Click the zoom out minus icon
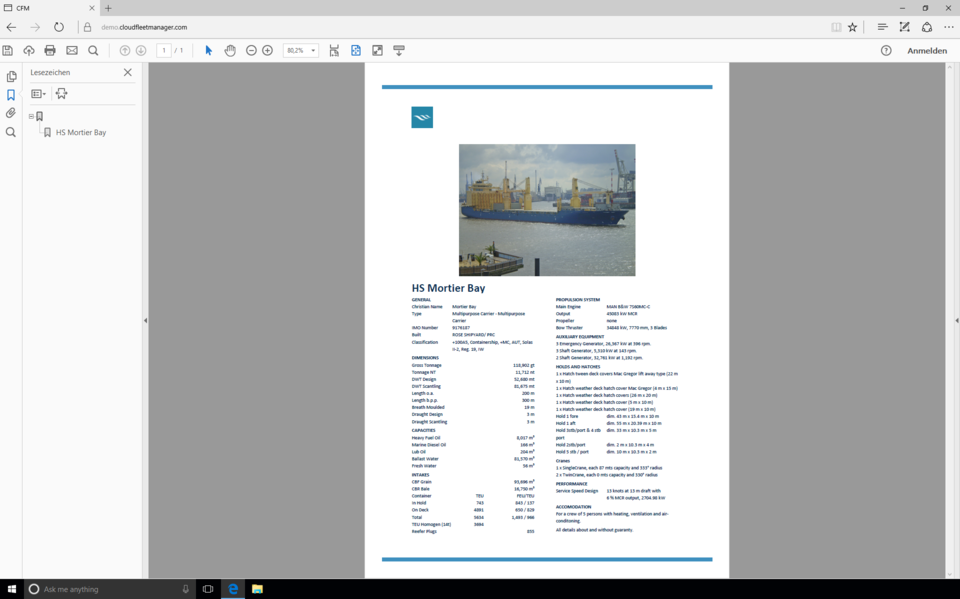960x599 pixels. (251, 51)
